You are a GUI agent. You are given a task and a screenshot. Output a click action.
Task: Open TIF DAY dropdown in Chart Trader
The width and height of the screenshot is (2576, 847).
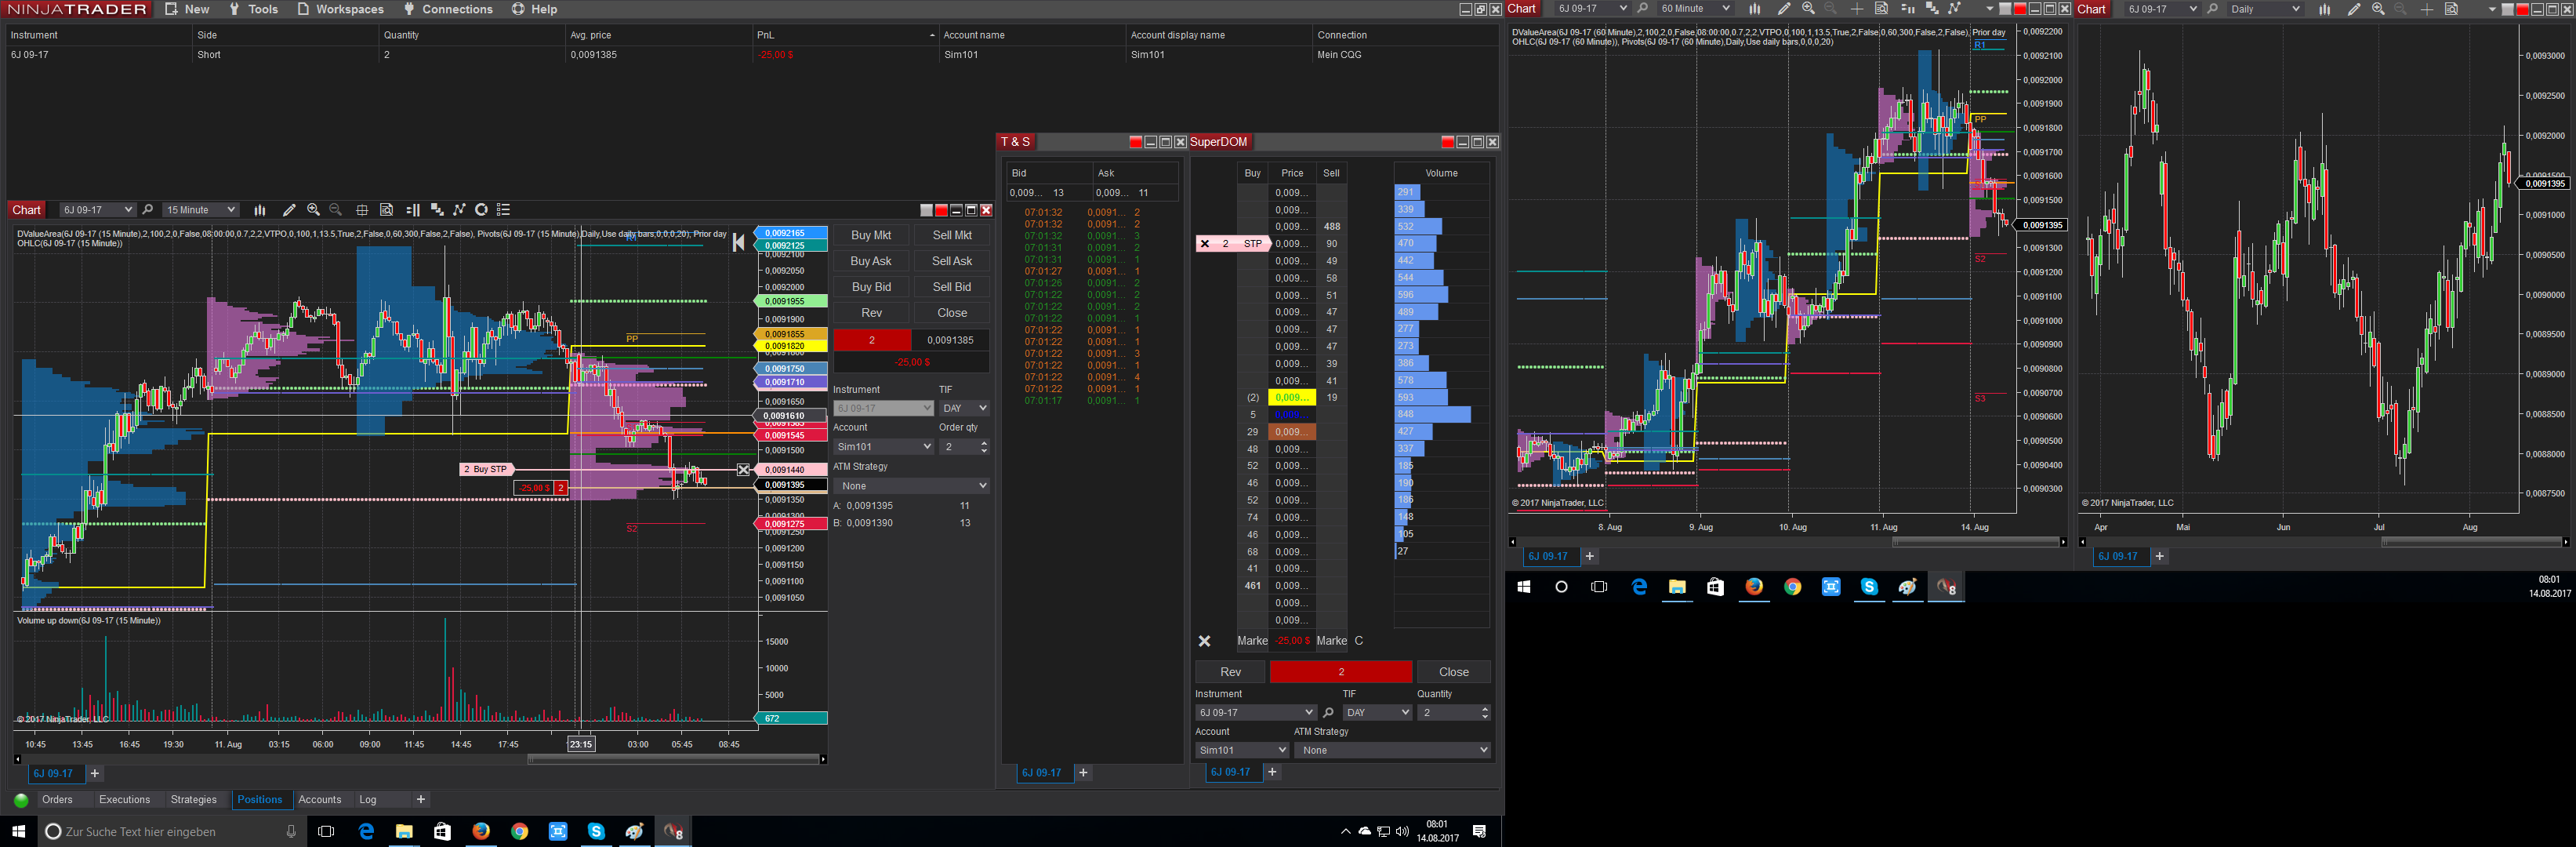964,408
